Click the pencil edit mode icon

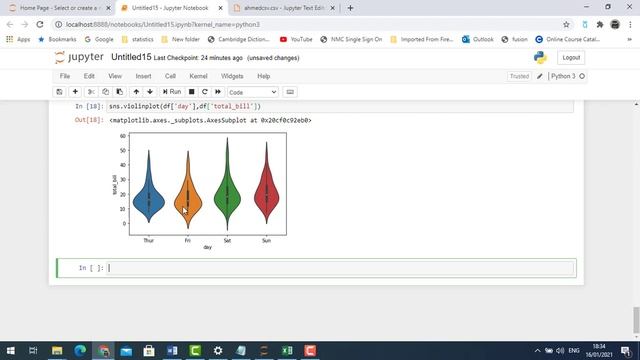[x=540, y=76]
